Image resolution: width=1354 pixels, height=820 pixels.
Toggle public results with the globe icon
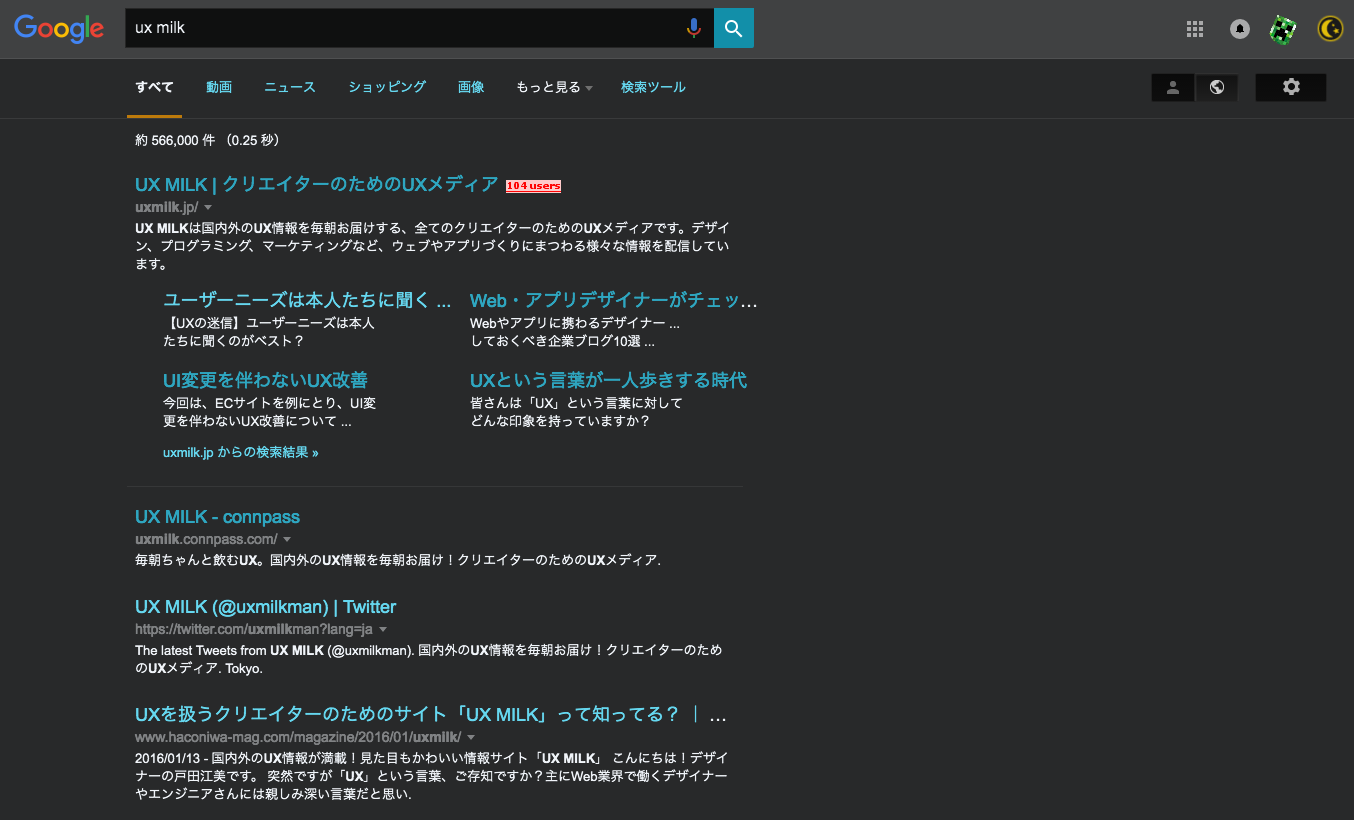[x=1216, y=87]
